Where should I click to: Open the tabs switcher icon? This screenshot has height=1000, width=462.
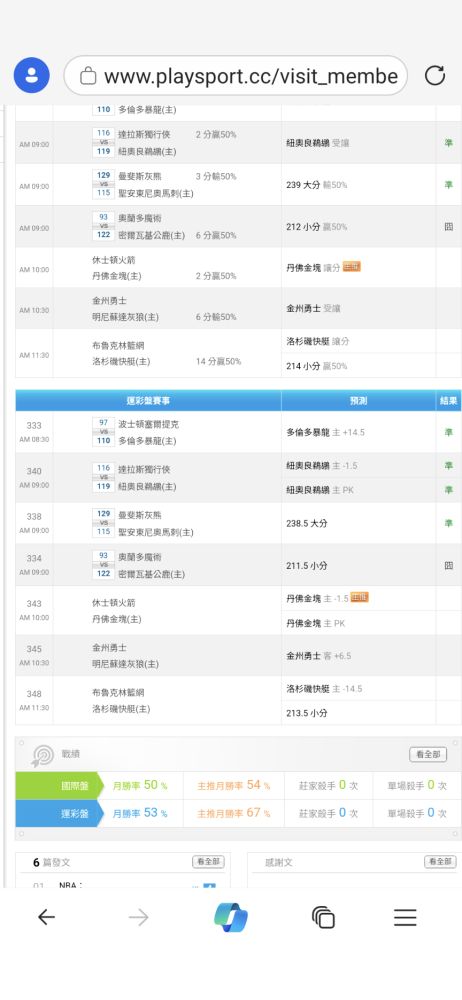pos(324,918)
